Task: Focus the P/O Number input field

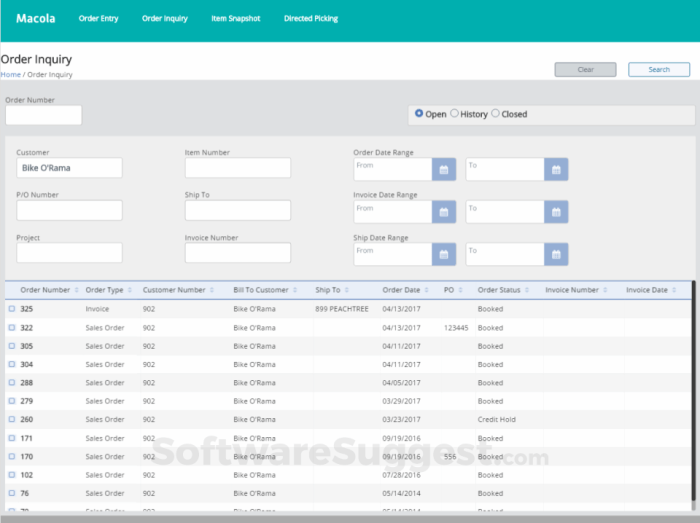Action: point(69,210)
